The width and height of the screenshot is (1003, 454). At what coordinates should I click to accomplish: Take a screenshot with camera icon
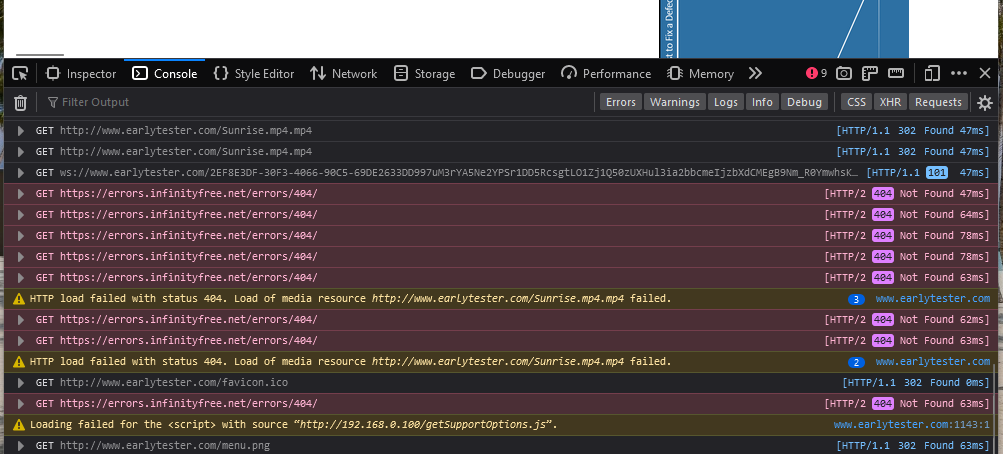[844, 73]
